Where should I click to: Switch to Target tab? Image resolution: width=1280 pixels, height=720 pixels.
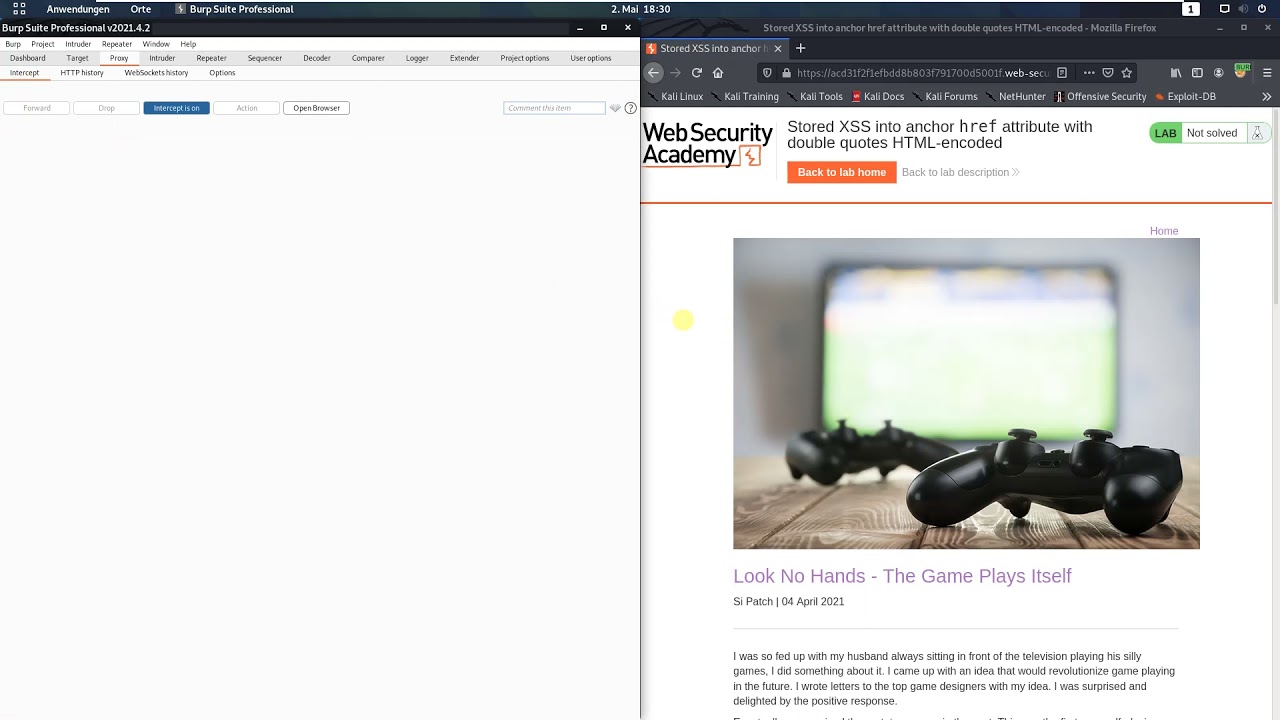tap(77, 58)
